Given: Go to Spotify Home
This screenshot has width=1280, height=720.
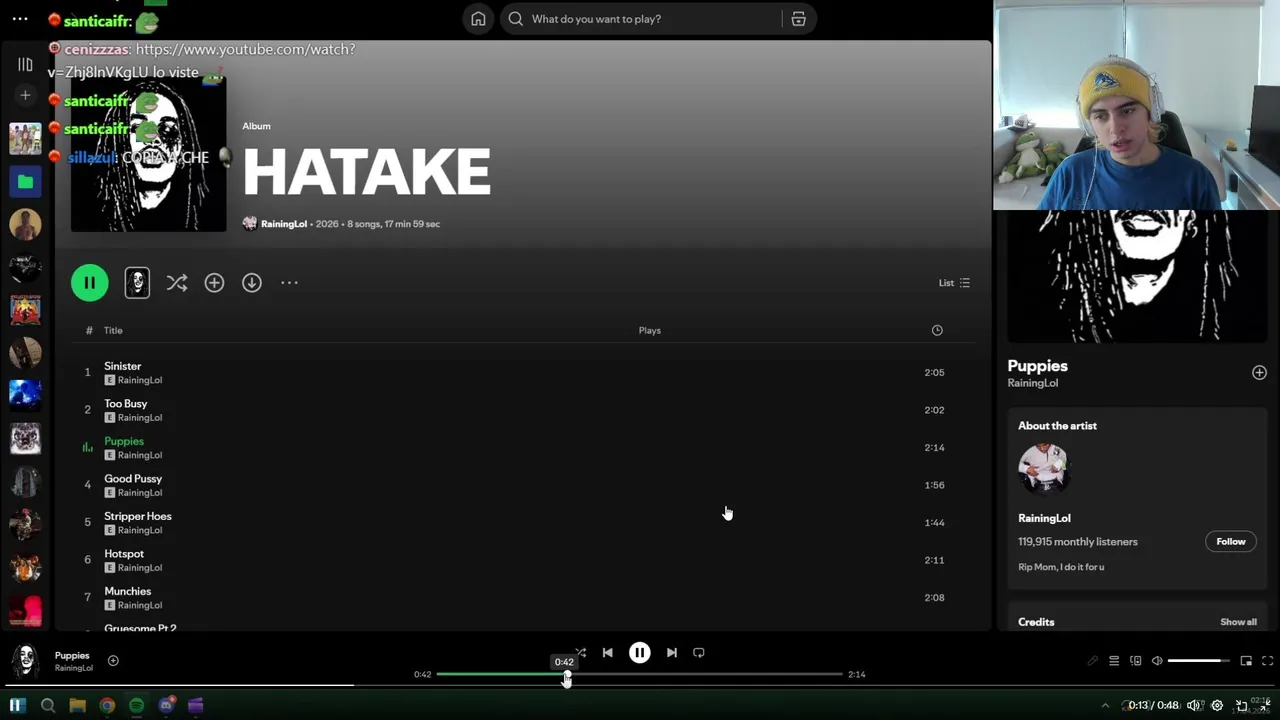Looking at the screenshot, I should point(478,19).
